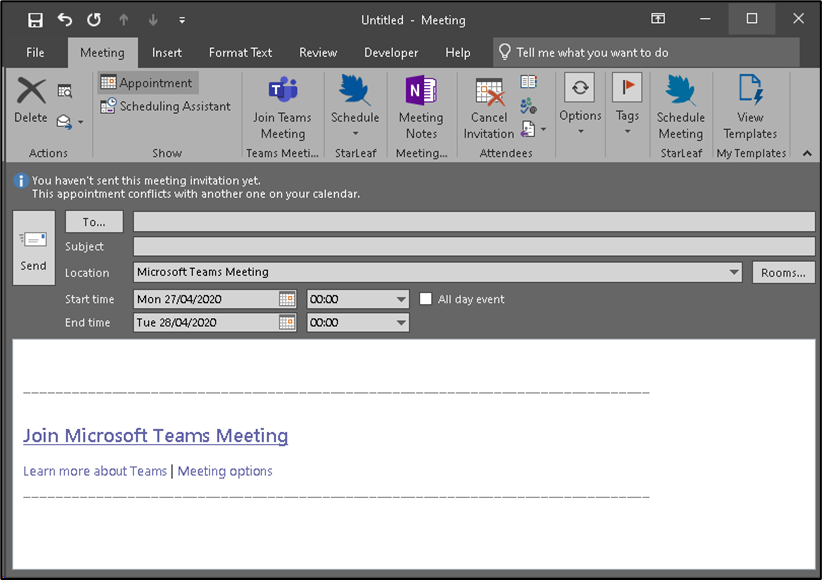Open the Help tab

pyautogui.click(x=458, y=52)
